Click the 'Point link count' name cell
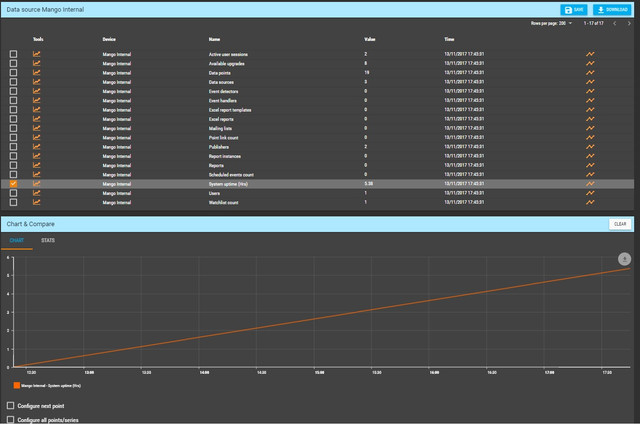Viewport: 640px width, 424px height. tap(223, 138)
